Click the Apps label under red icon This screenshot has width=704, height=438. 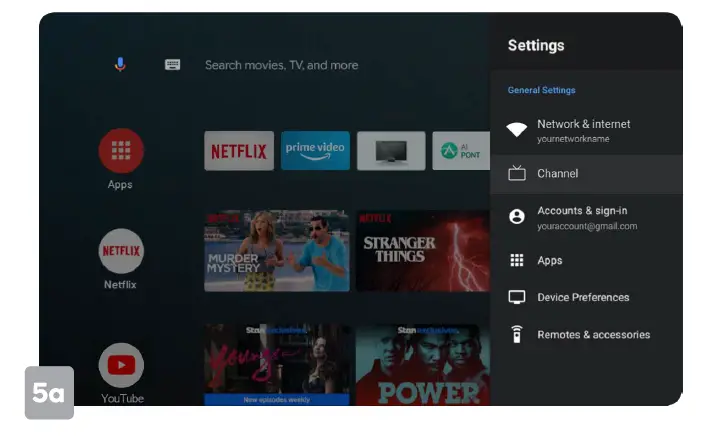tap(120, 184)
